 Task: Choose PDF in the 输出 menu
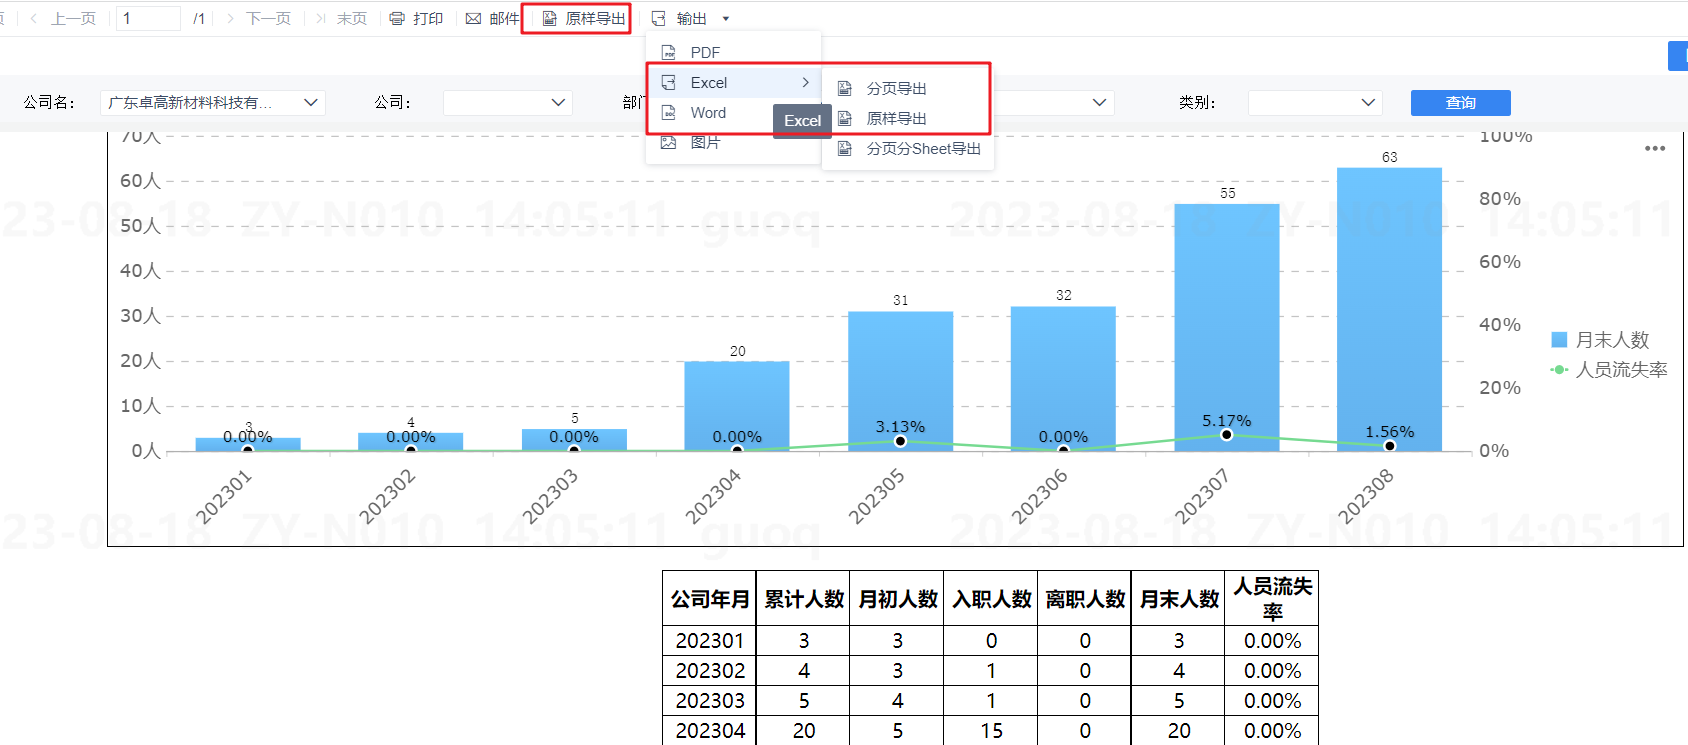coord(734,53)
